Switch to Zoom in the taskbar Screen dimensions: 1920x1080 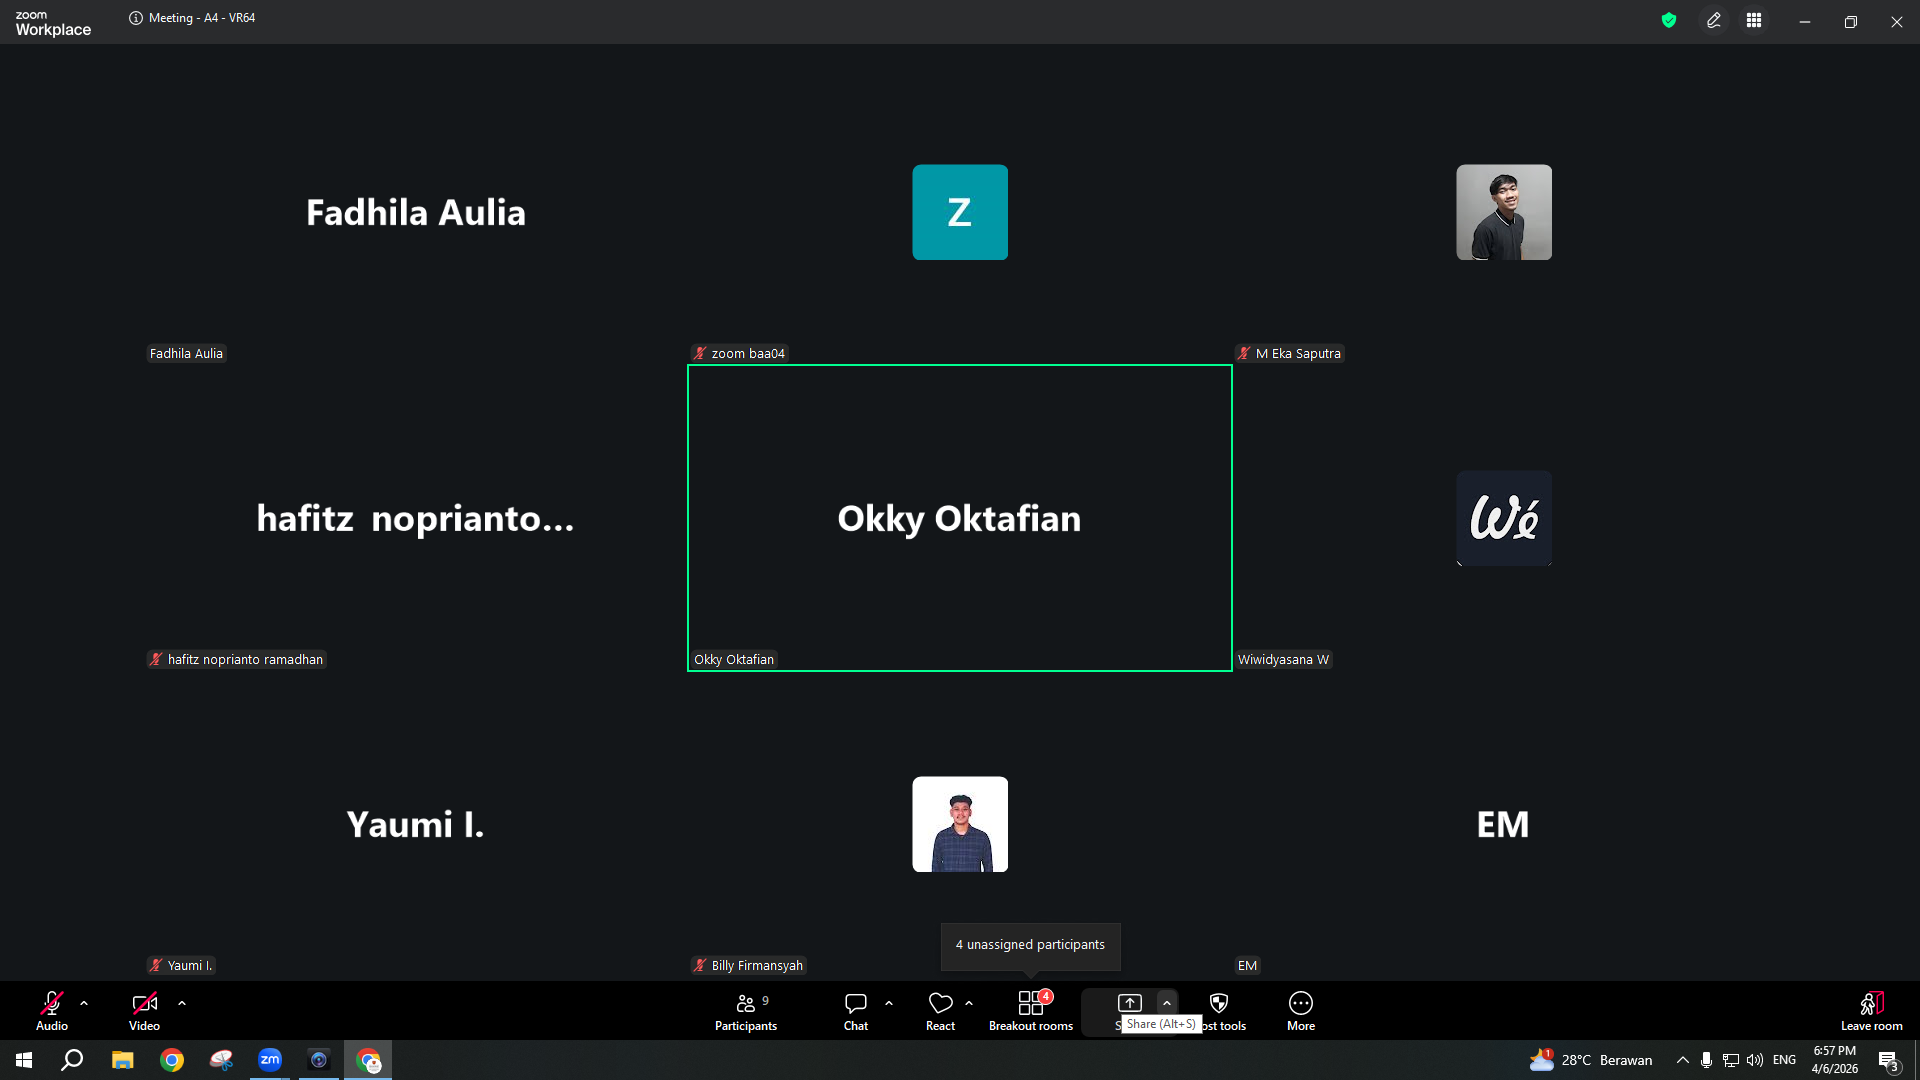270,1060
